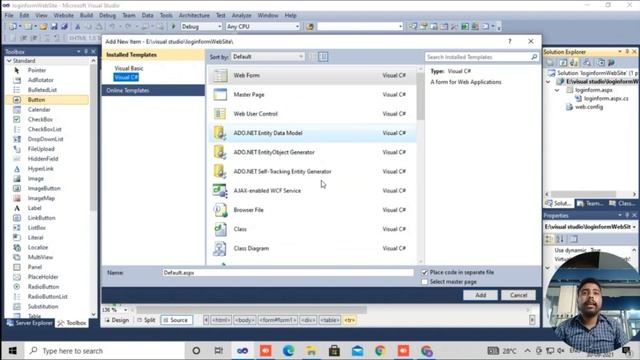Select the Browser File template
This screenshot has height=360, width=640.
(312, 210)
